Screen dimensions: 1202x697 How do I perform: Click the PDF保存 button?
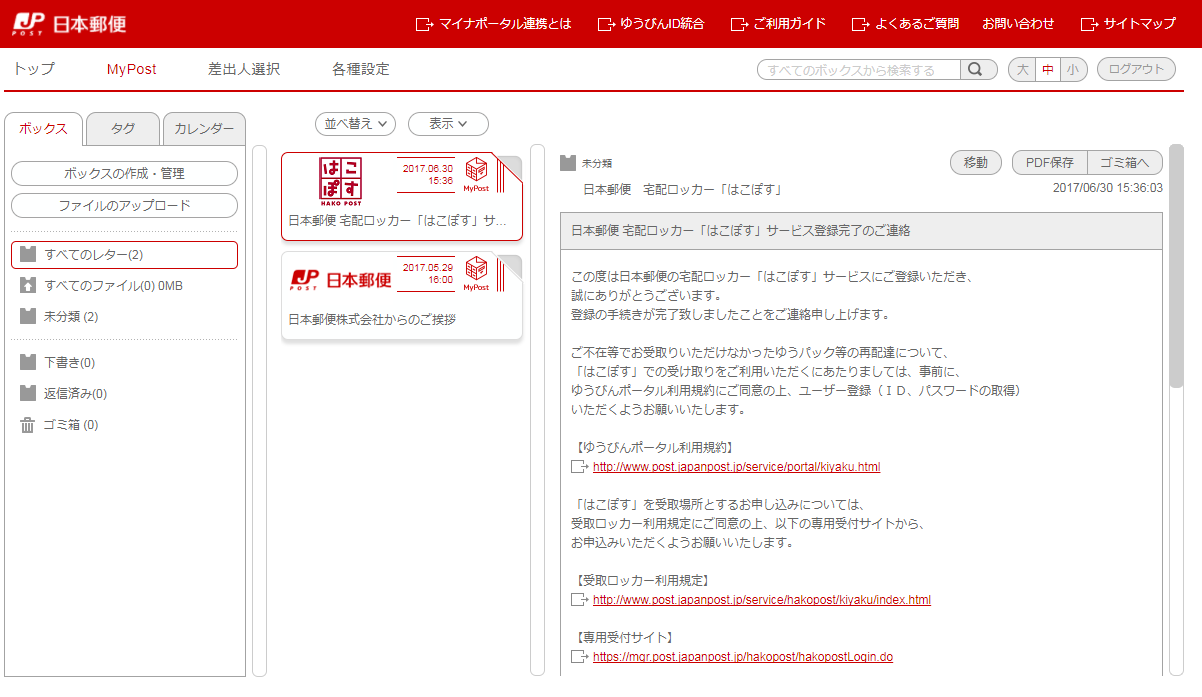(1050, 162)
